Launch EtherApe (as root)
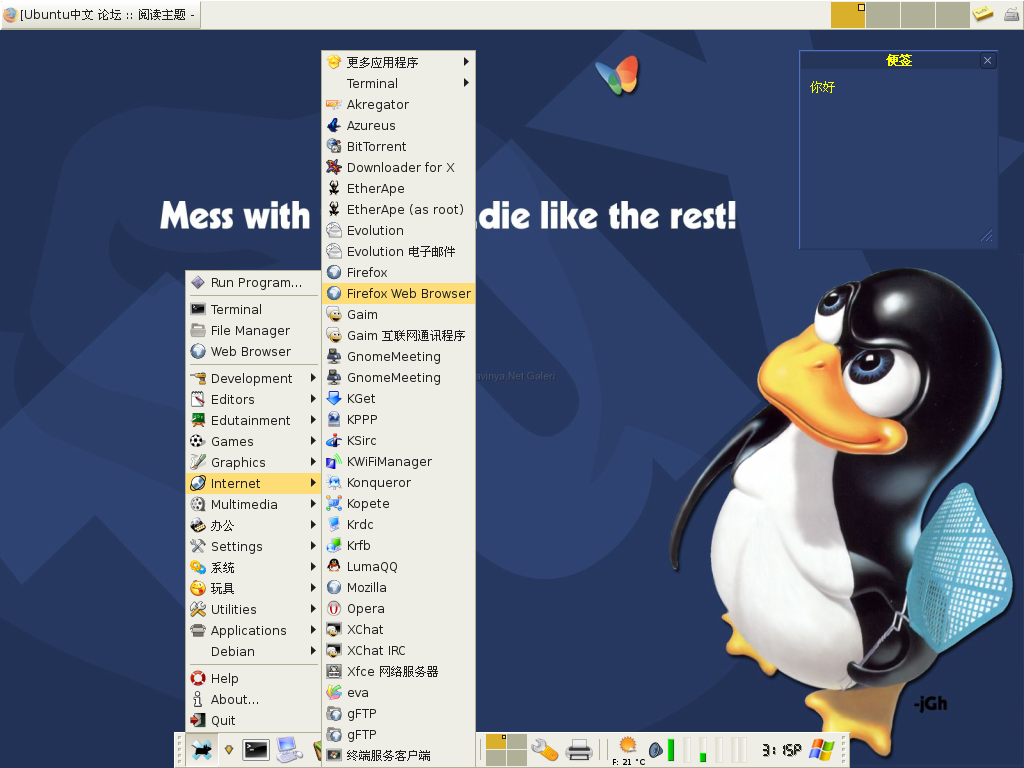 coord(398,209)
